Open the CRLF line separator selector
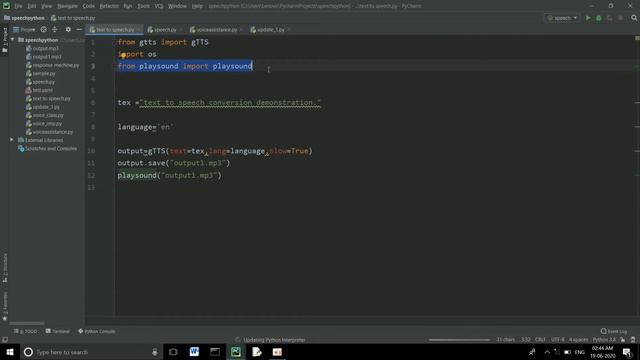Image resolution: width=640 pixels, height=360 pixels. (540, 340)
